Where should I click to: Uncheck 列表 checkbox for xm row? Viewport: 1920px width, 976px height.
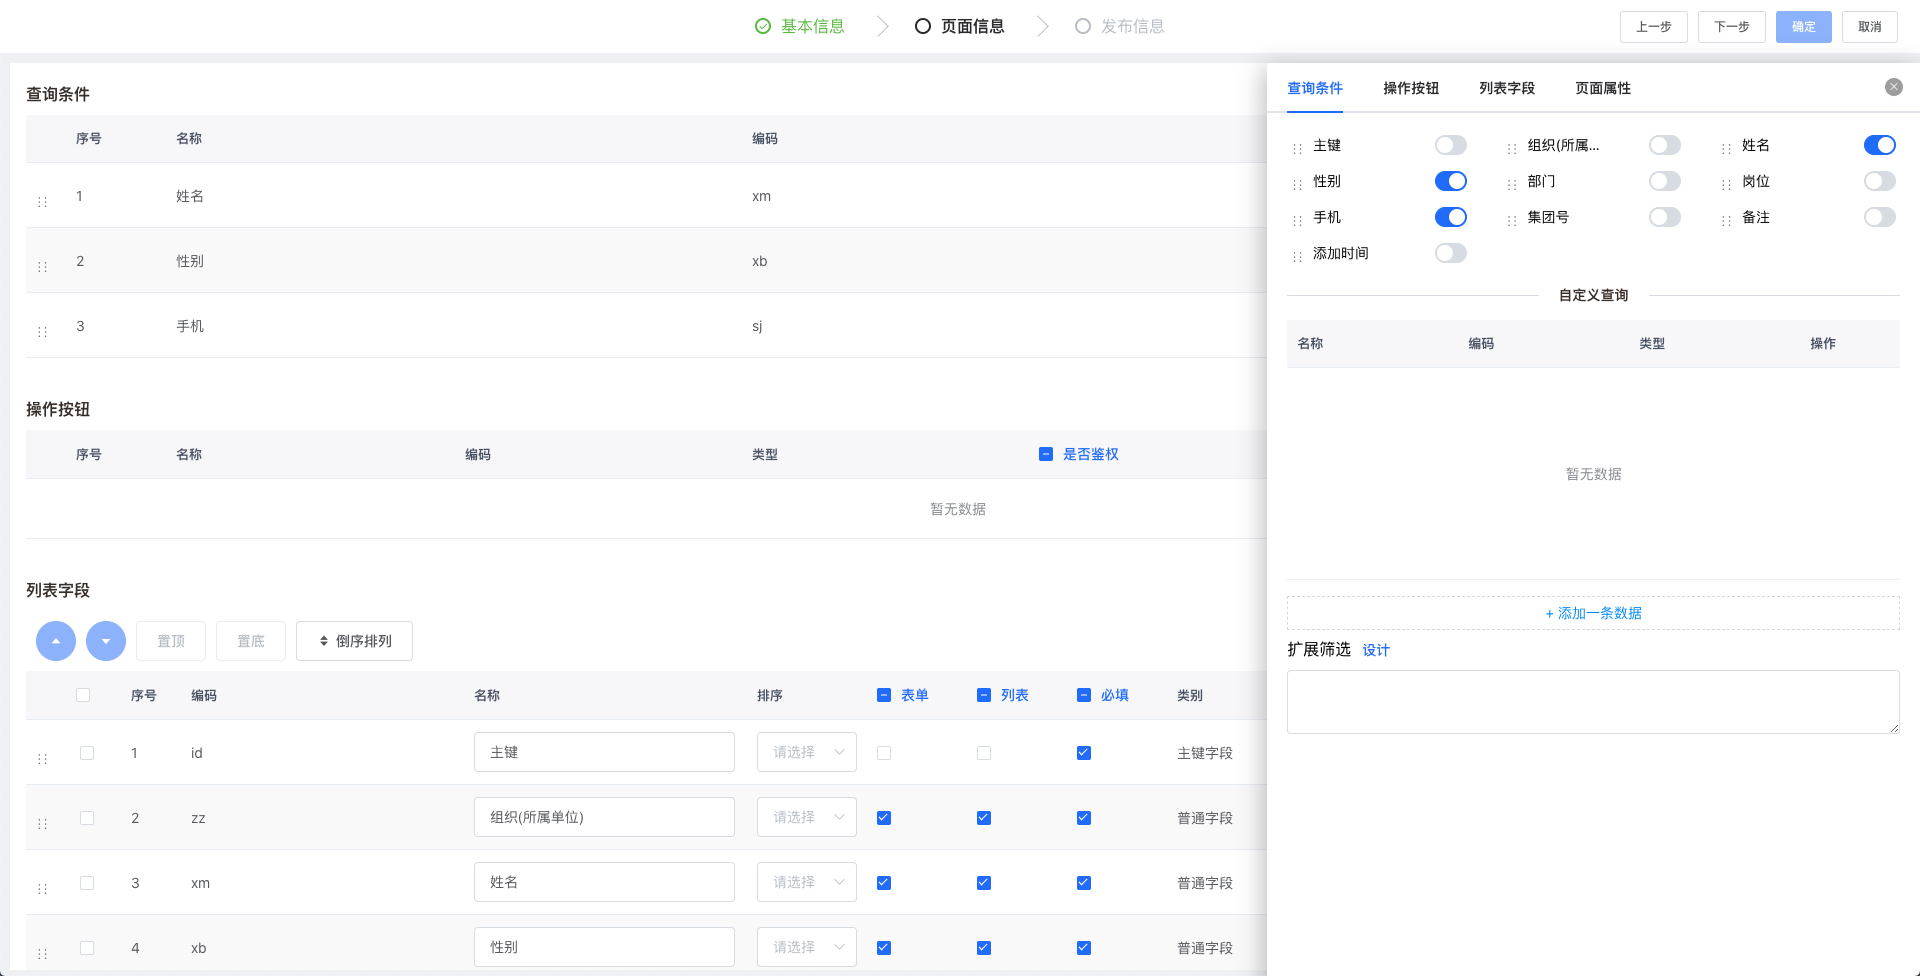(984, 883)
